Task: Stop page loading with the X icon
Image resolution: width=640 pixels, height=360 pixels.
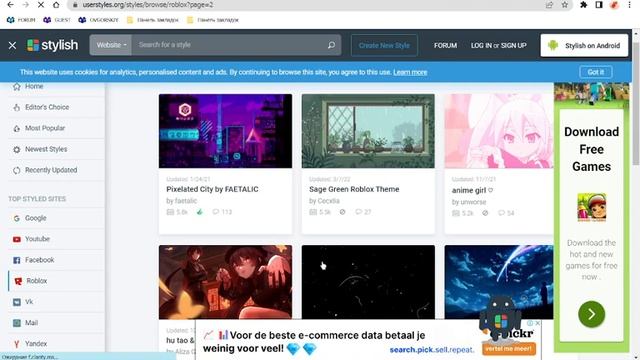Action: click(x=41, y=5)
